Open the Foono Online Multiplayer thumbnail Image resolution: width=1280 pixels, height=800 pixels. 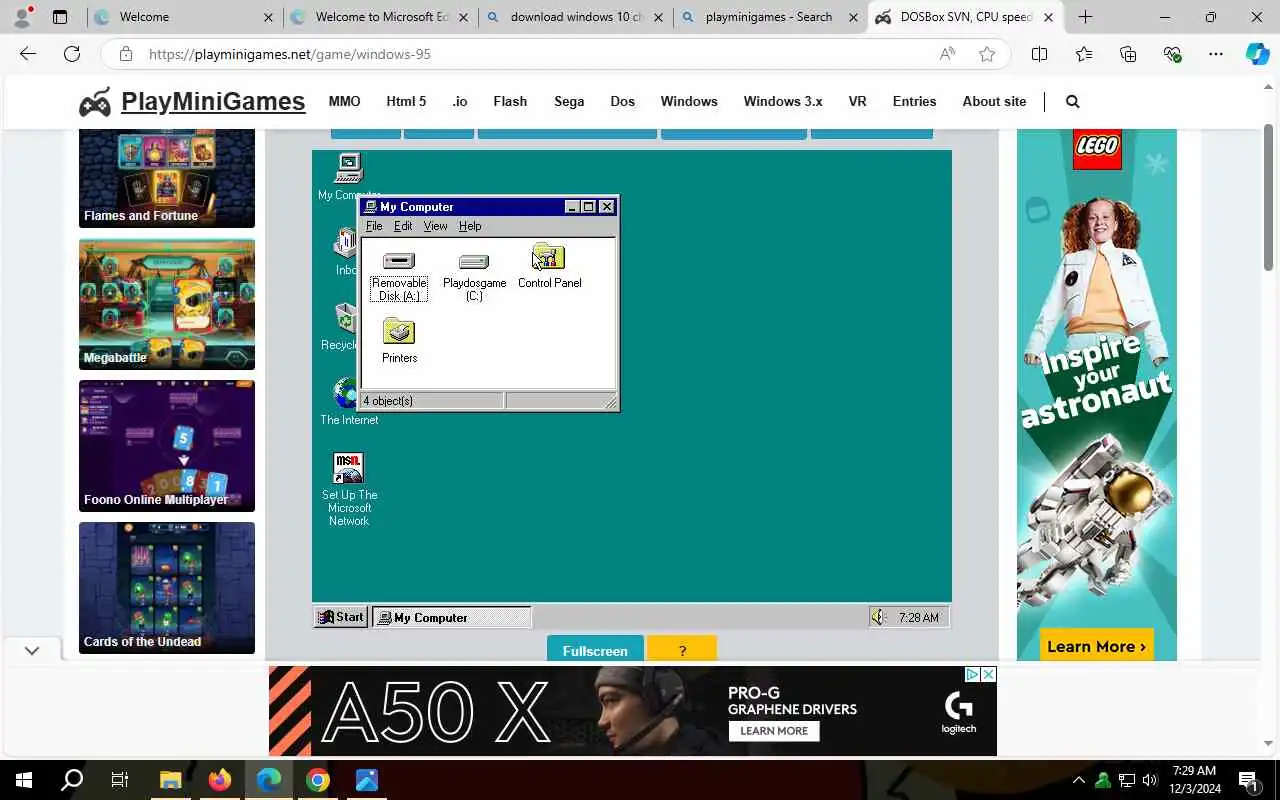coord(167,446)
